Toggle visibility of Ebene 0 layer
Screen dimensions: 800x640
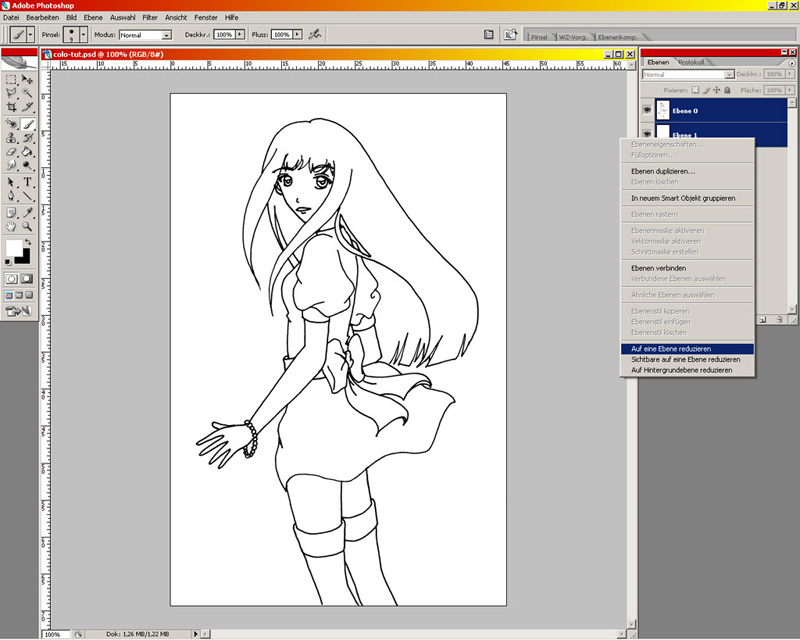(647, 110)
